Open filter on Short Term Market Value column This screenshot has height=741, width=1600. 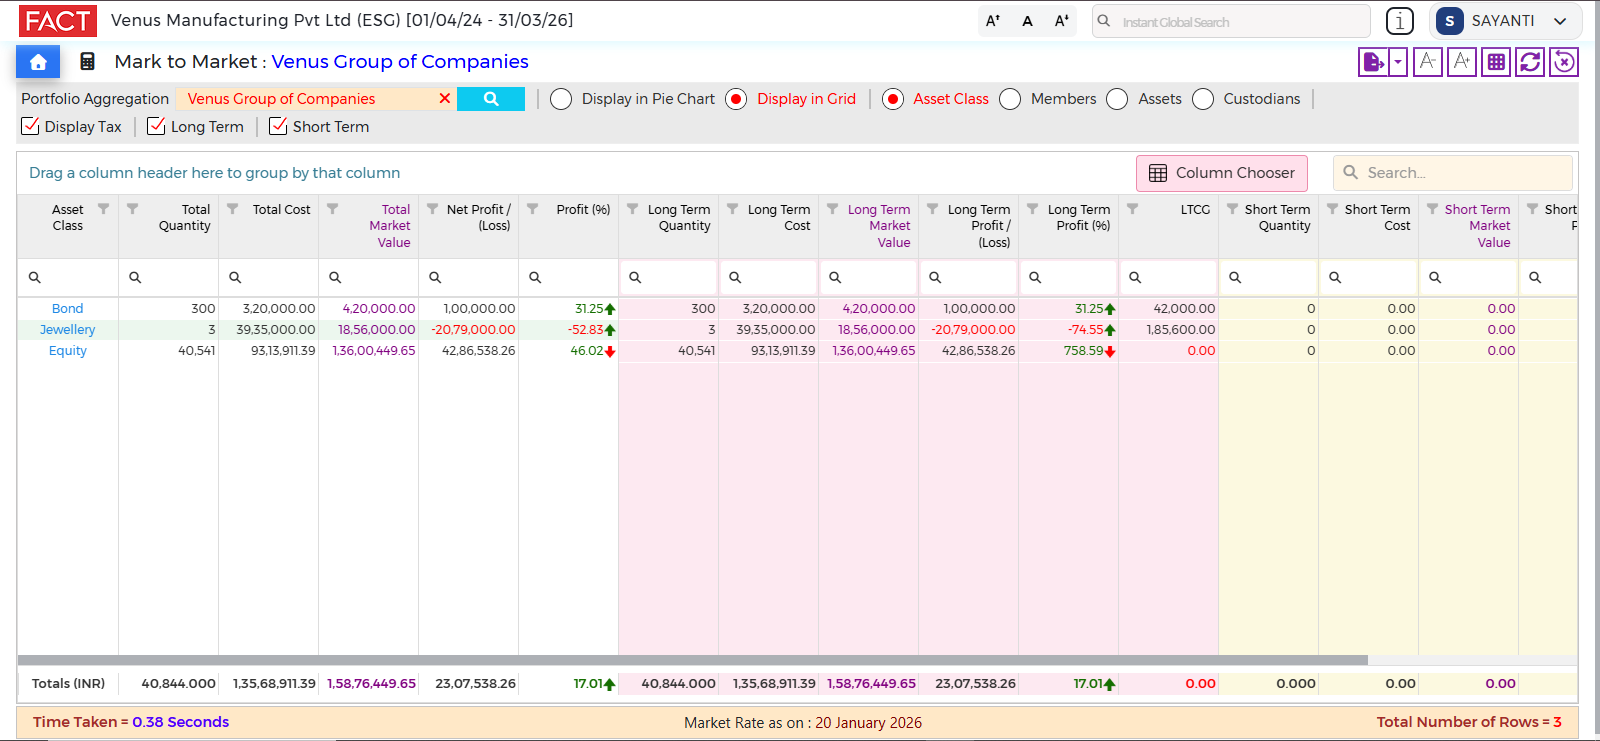click(x=1432, y=209)
